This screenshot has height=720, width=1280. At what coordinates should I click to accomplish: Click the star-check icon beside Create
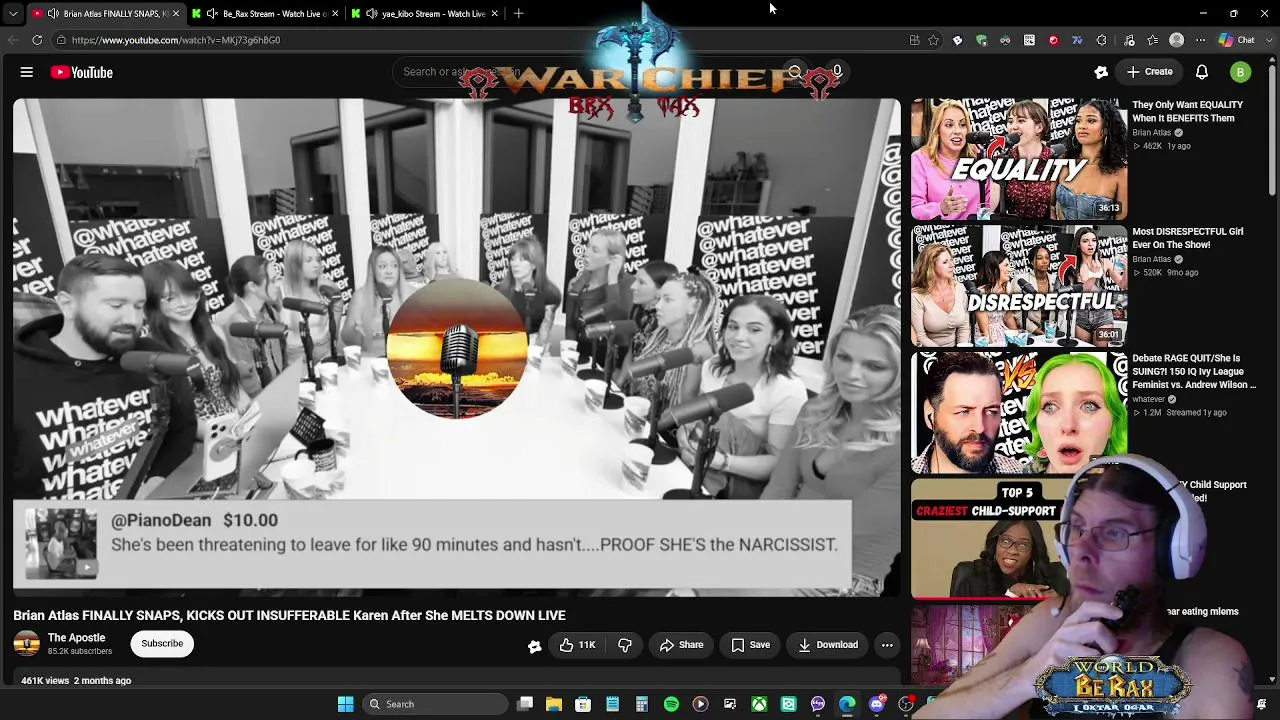[1101, 72]
